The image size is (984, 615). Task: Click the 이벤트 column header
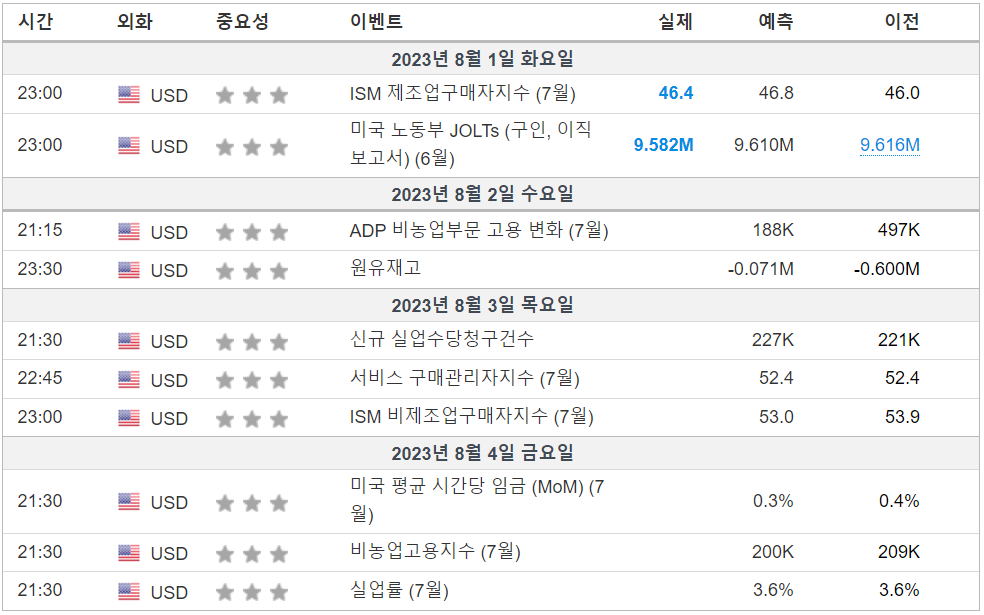[x=376, y=21]
